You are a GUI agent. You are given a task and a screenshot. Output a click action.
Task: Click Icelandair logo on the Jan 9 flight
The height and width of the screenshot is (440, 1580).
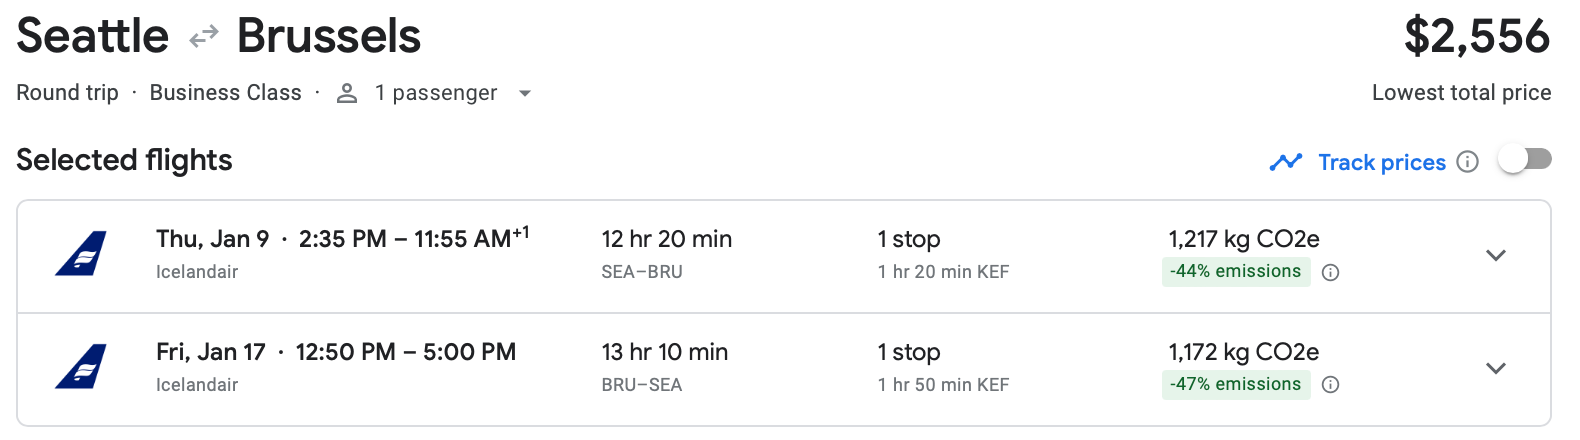pos(81,254)
